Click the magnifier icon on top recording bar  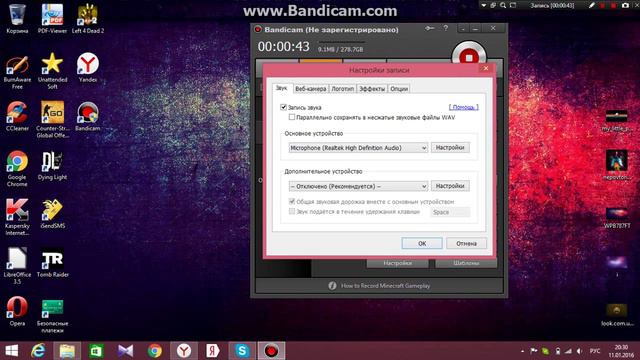click(503, 5)
